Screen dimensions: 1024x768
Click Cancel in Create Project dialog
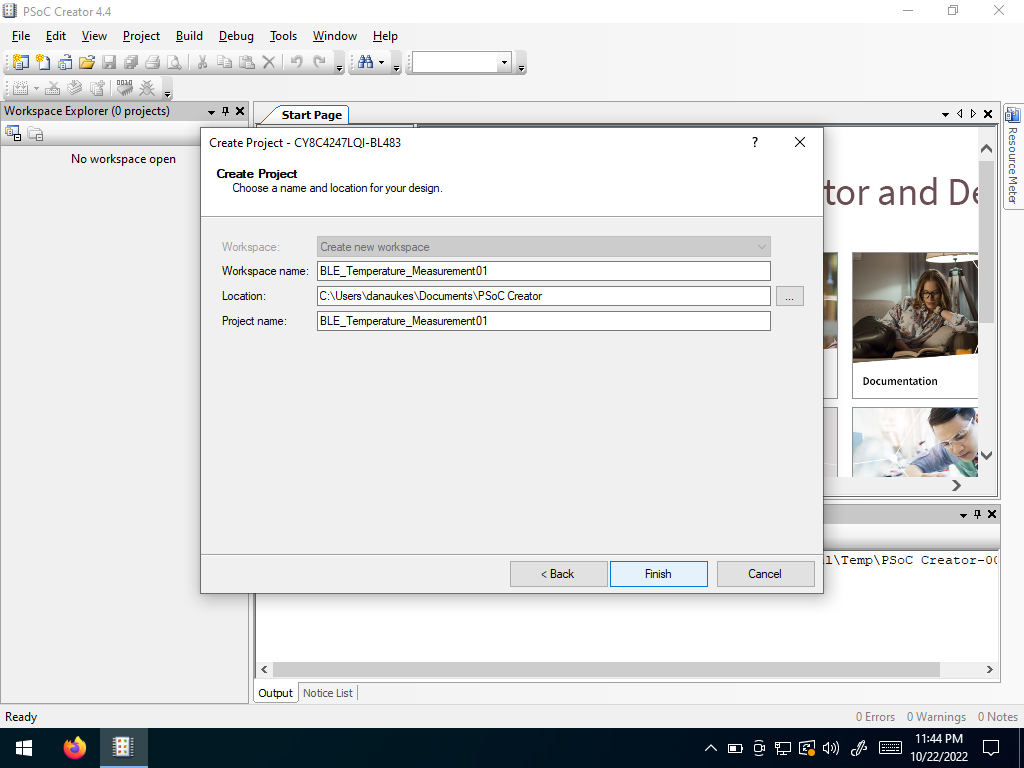(x=765, y=574)
